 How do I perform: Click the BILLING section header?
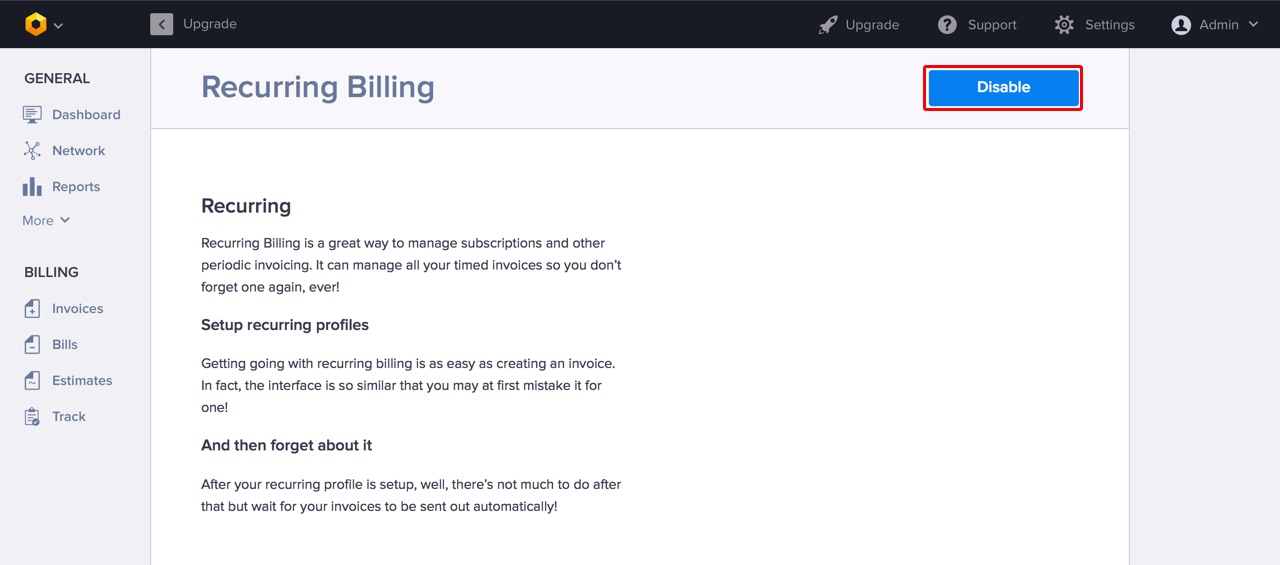point(51,272)
